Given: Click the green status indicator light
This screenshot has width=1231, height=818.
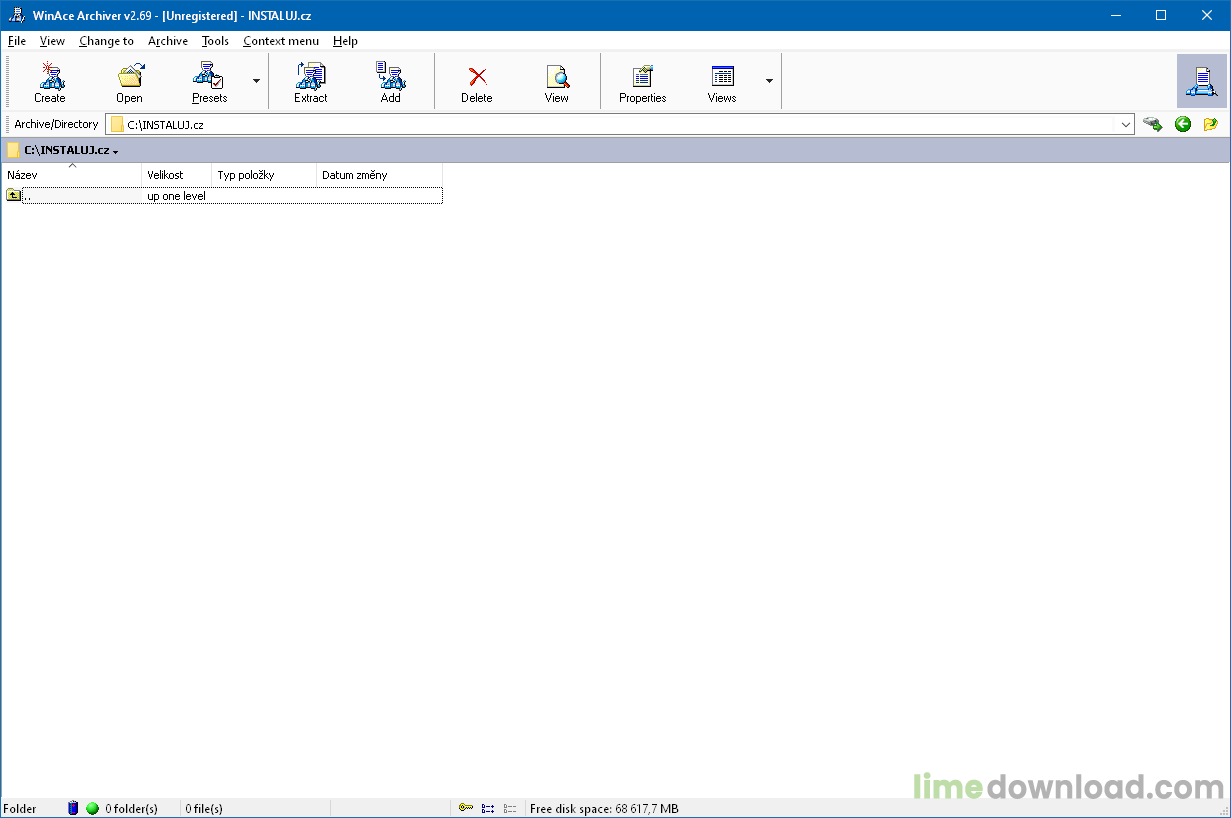Looking at the screenshot, I should coord(92,808).
